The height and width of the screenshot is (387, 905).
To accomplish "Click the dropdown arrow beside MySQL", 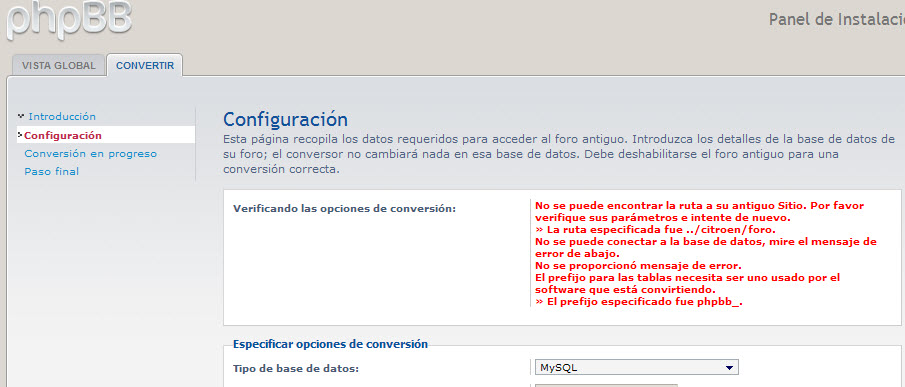I will tap(730, 367).
